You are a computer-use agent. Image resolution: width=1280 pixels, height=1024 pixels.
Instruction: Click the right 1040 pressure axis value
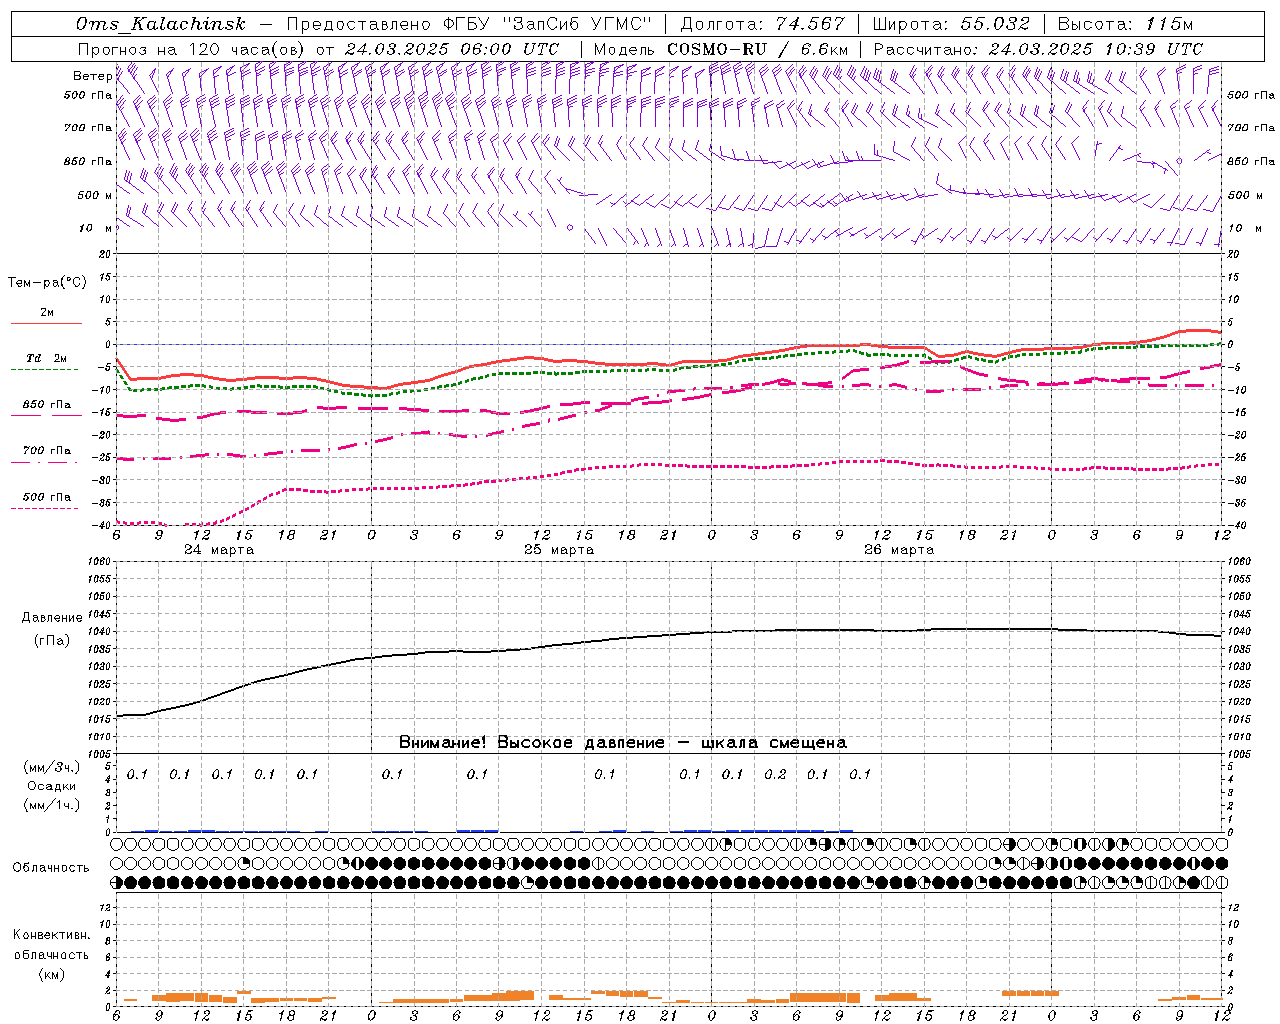pyautogui.click(x=1238, y=631)
